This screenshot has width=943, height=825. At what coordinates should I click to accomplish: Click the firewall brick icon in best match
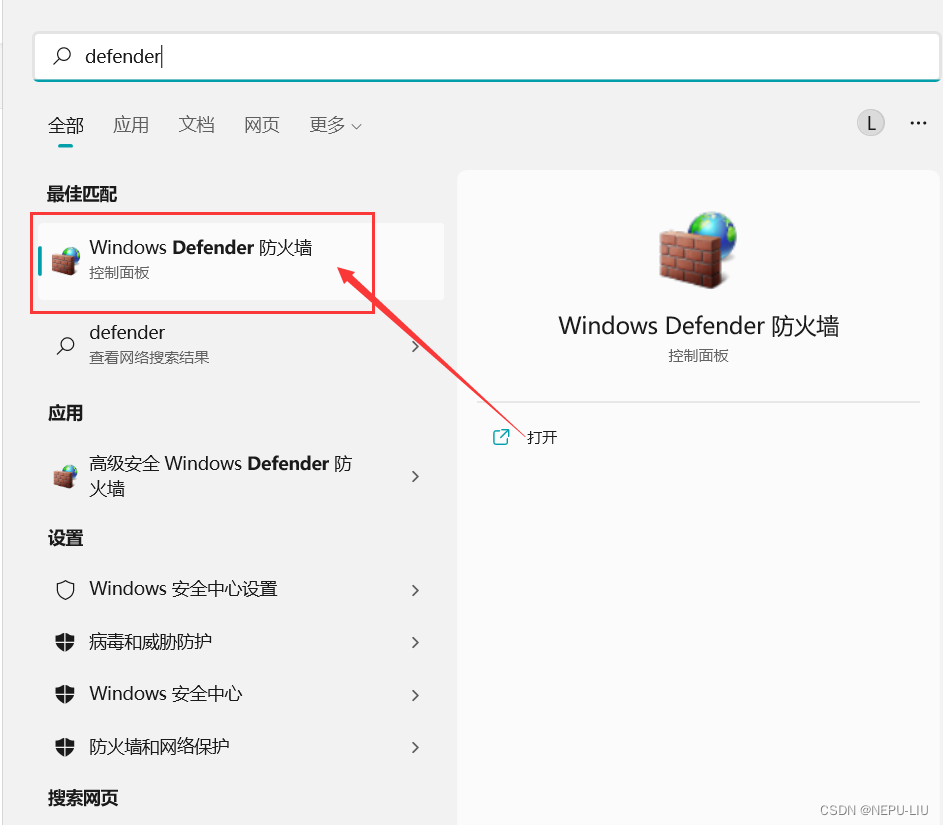(66, 261)
